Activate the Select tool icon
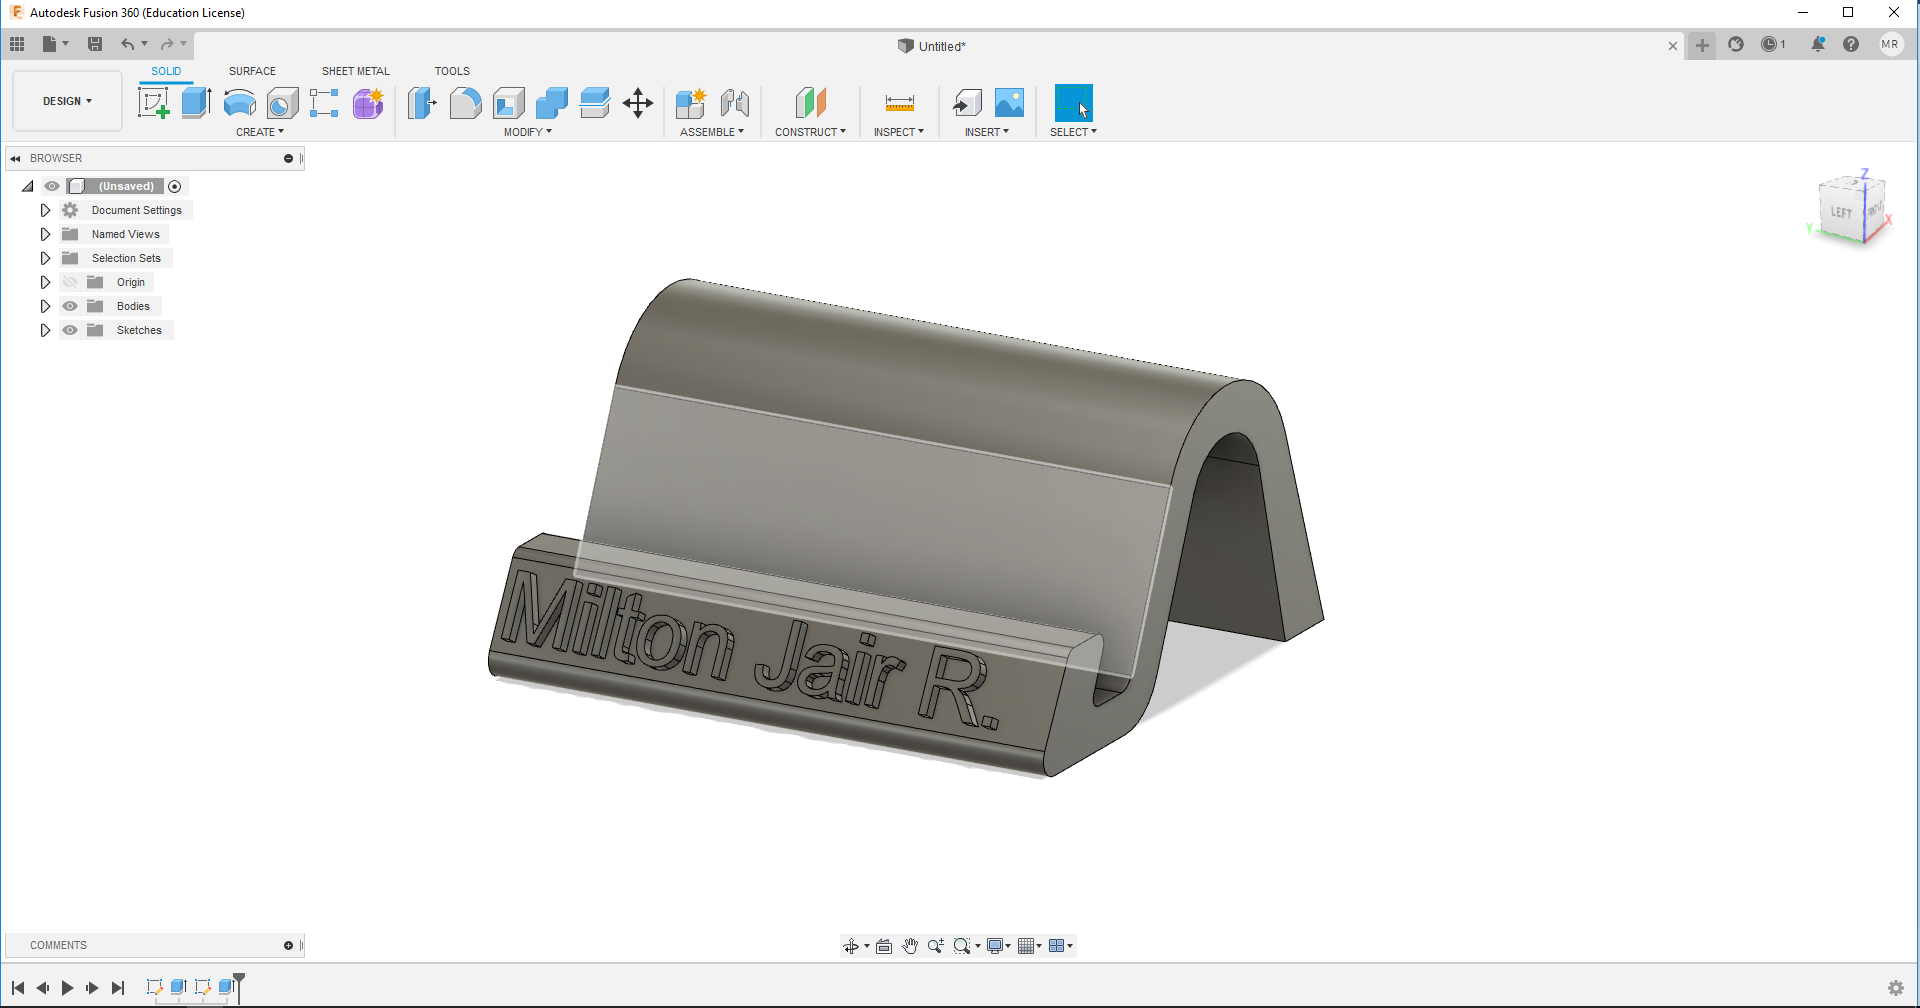This screenshot has width=1920, height=1008. click(x=1074, y=103)
